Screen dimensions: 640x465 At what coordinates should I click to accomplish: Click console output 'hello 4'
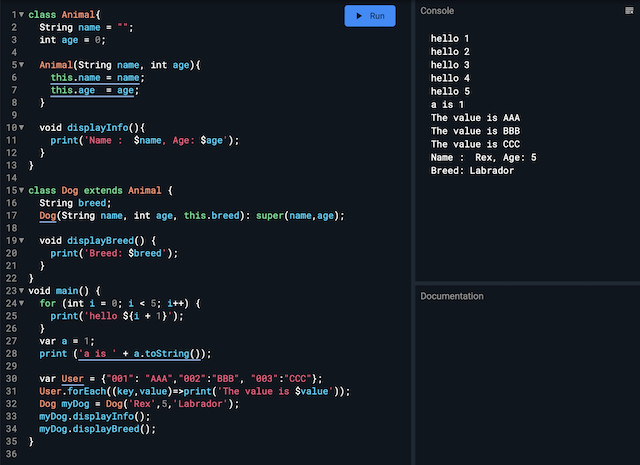[450, 78]
